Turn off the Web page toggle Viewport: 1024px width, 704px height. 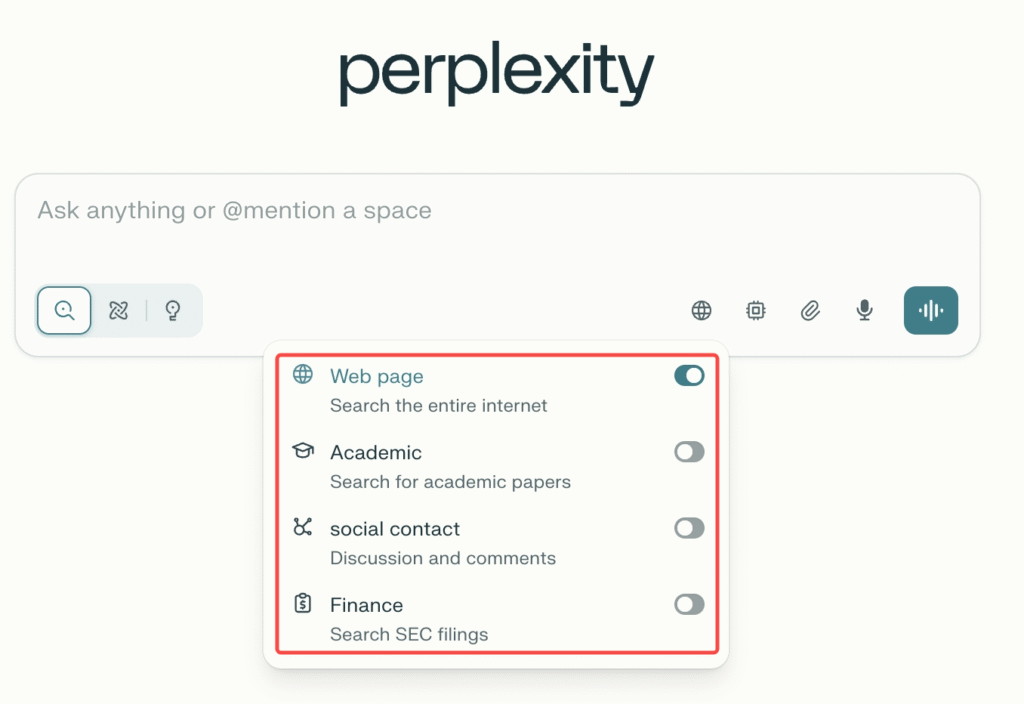[689, 376]
